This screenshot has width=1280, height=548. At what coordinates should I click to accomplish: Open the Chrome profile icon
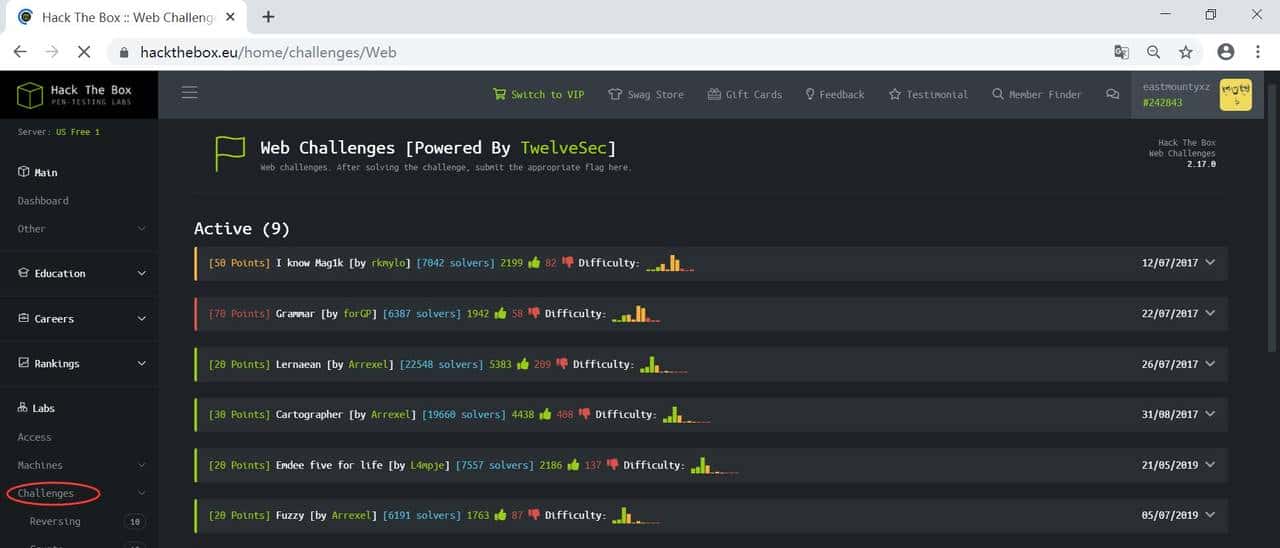pos(1225,52)
